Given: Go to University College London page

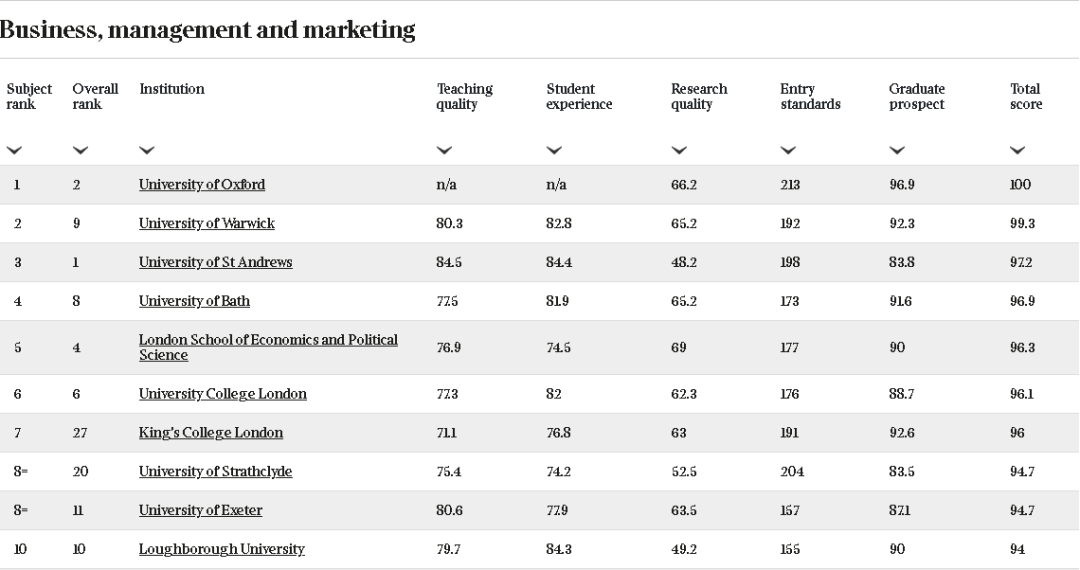Looking at the screenshot, I should [x=222, y=394].
